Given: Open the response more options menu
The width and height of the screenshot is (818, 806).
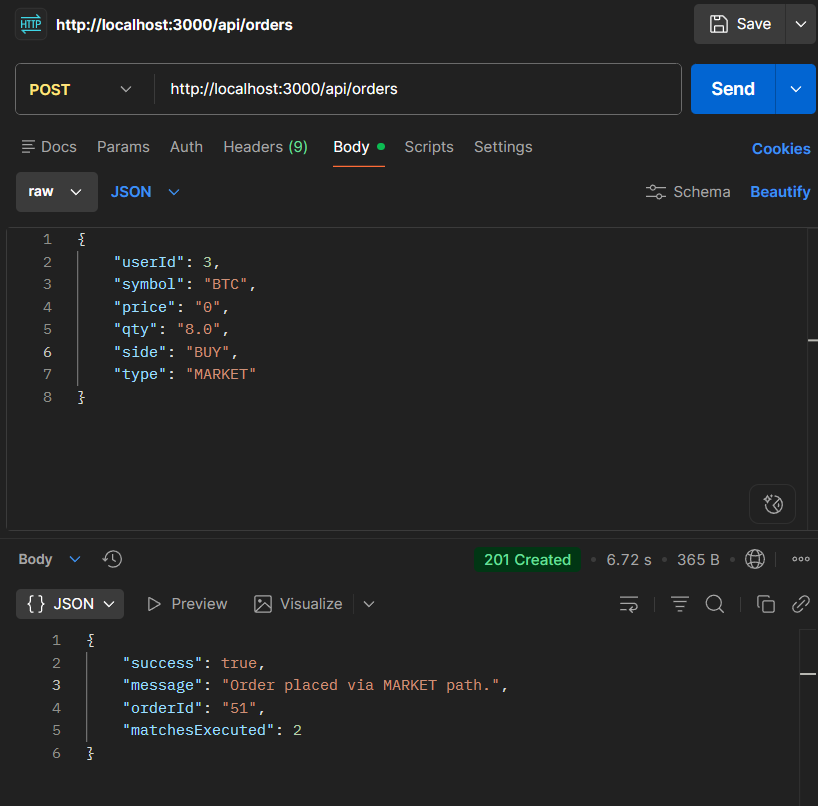Looking at the screenshot, I should (x=801, y=559).
